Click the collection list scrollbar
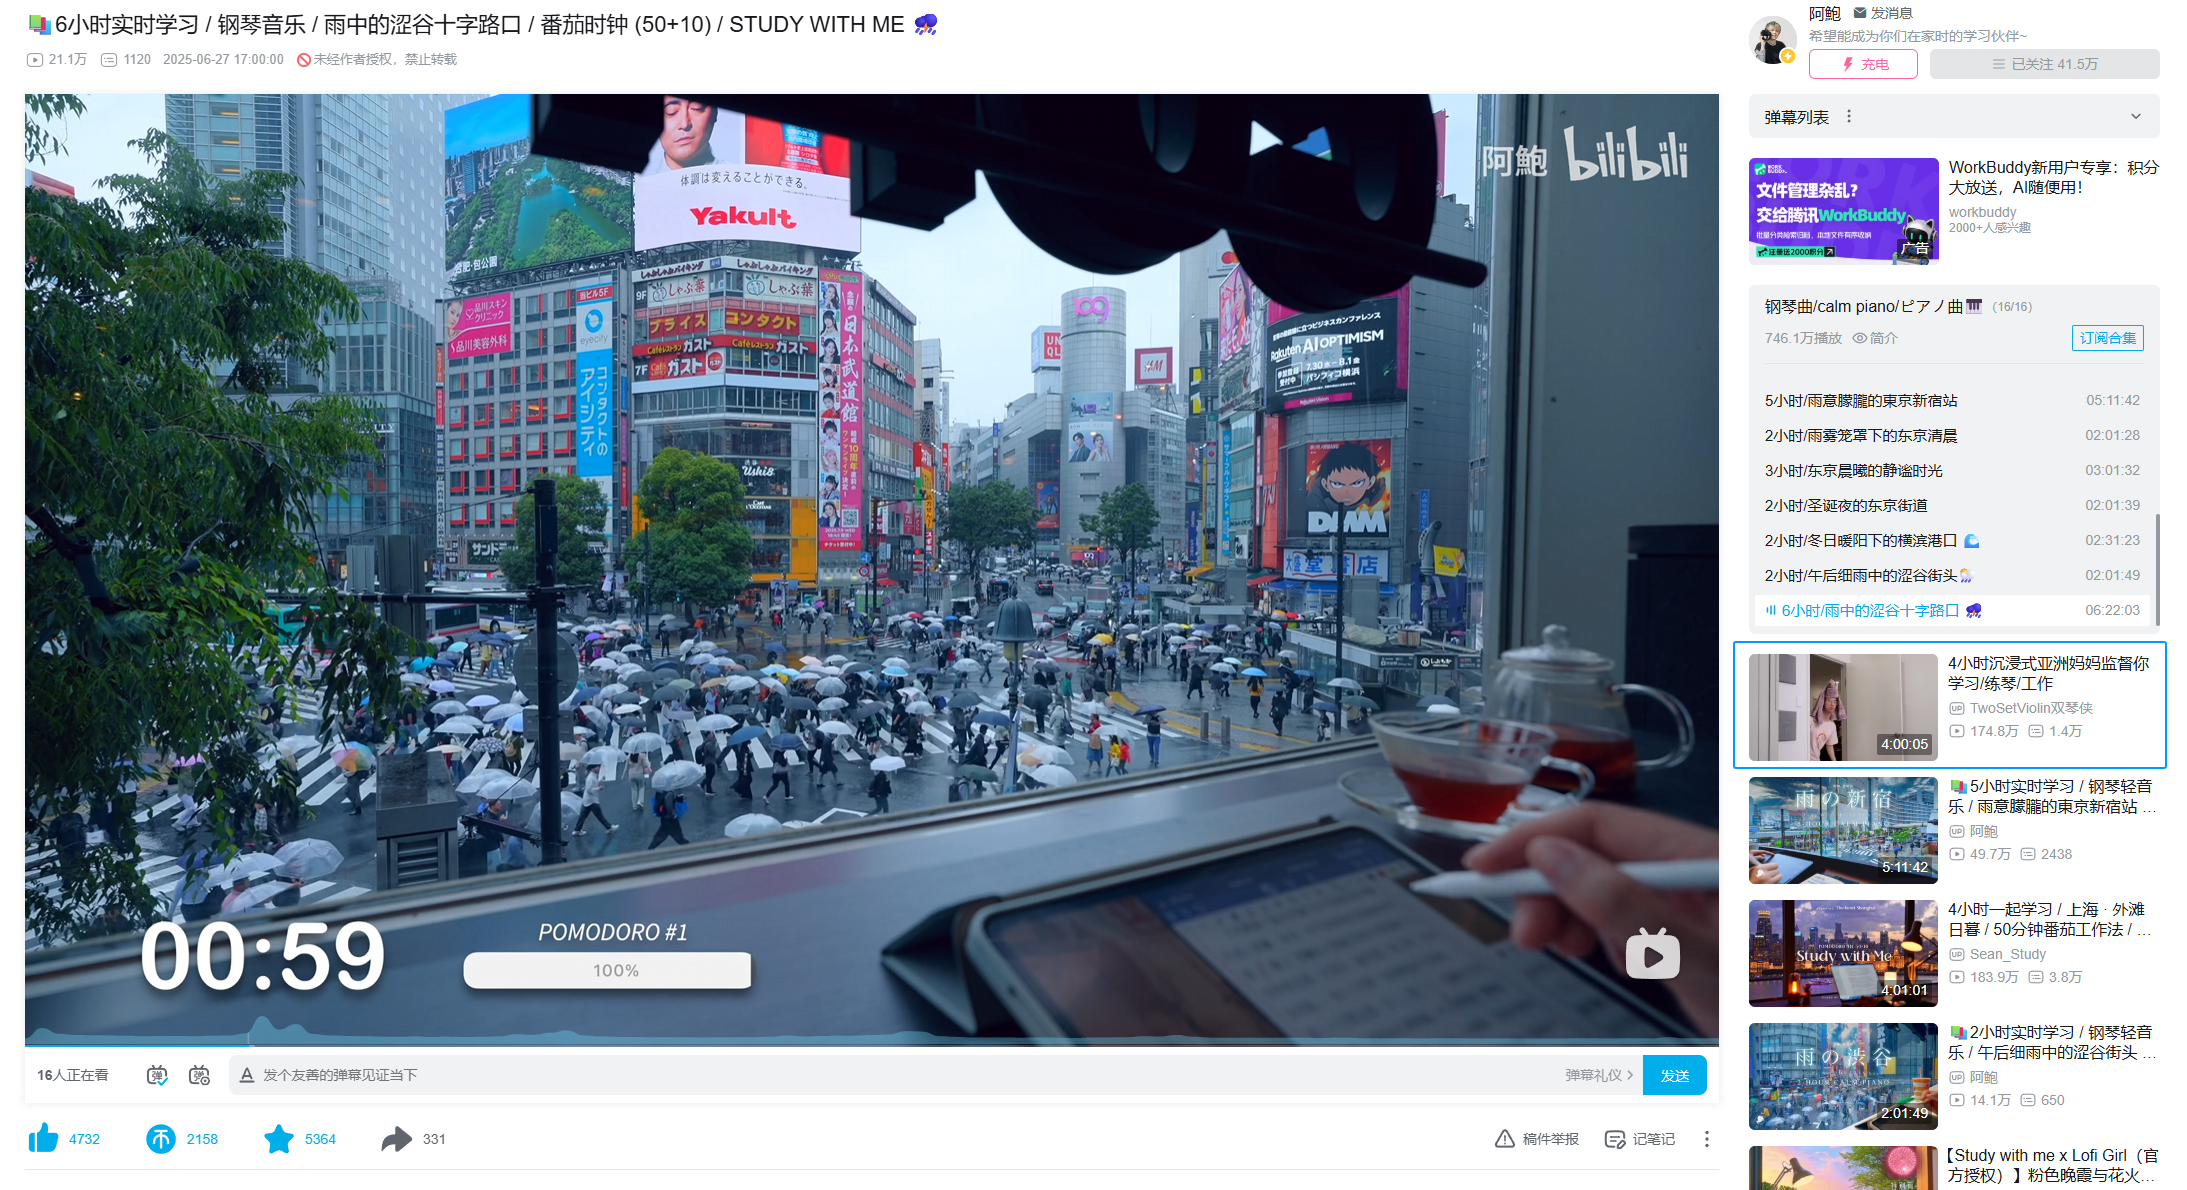The height and width of the screenshot is (1190, 2187). point(2157,570)
